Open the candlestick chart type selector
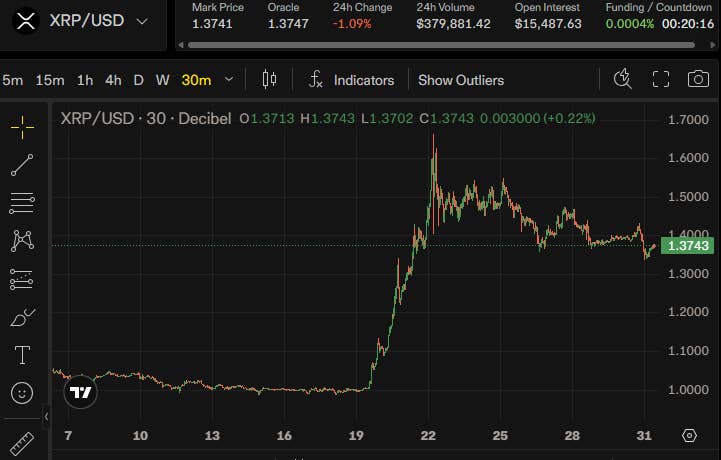The height and width of the screenshot is (460, 721). (269, 80)
